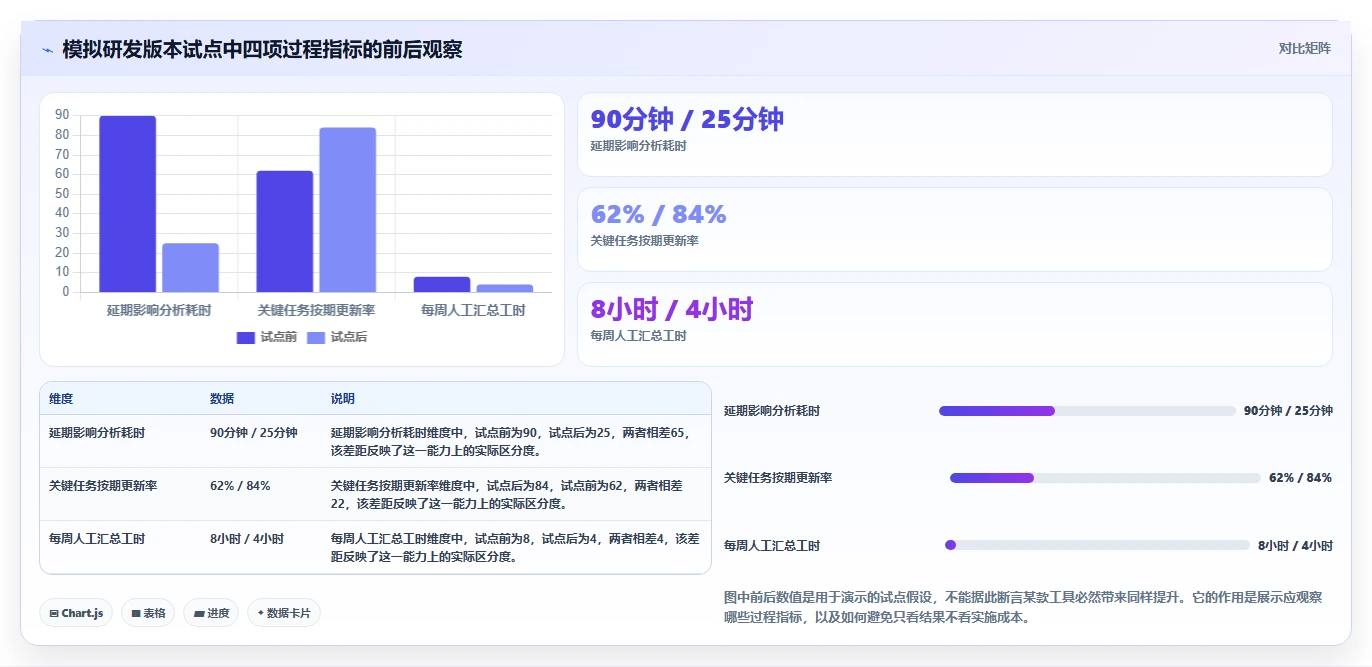Click the page title 模拟研发版本试点中四项过程指标的前后观察
The width and height of the screenshot is (1372, 667).
pyautogui.click(x=262, y=50)
